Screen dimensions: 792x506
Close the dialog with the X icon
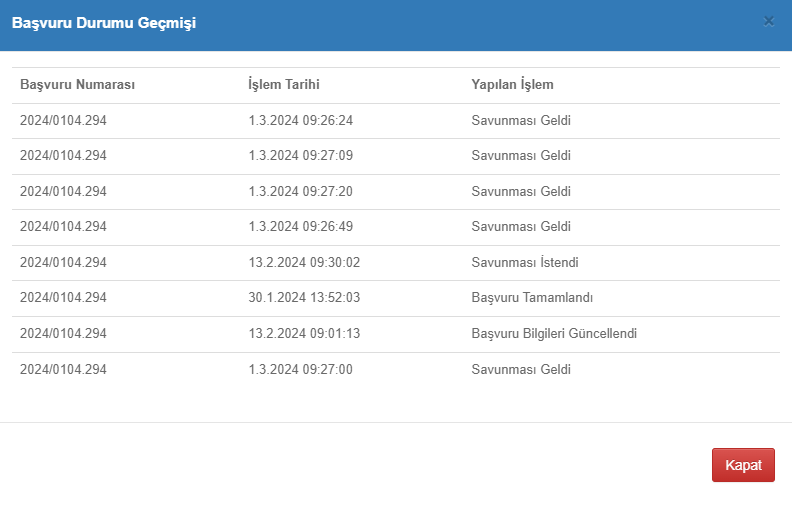769,22
